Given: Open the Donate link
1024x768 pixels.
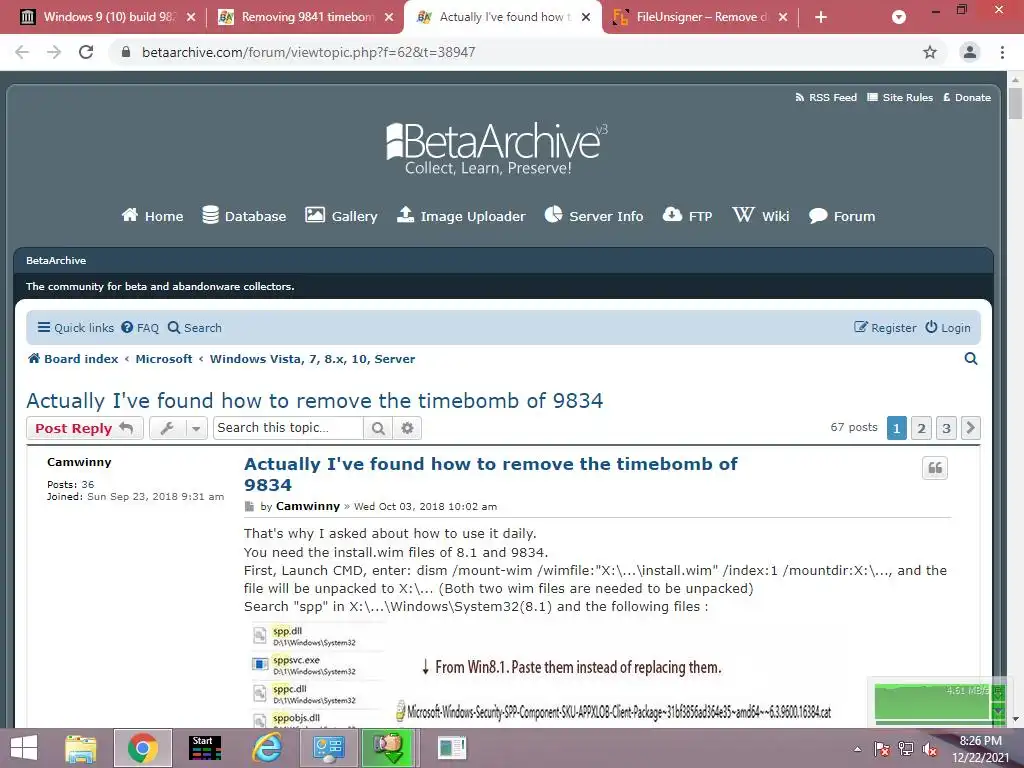Looking at the screenshot, I should pos(967,97).
